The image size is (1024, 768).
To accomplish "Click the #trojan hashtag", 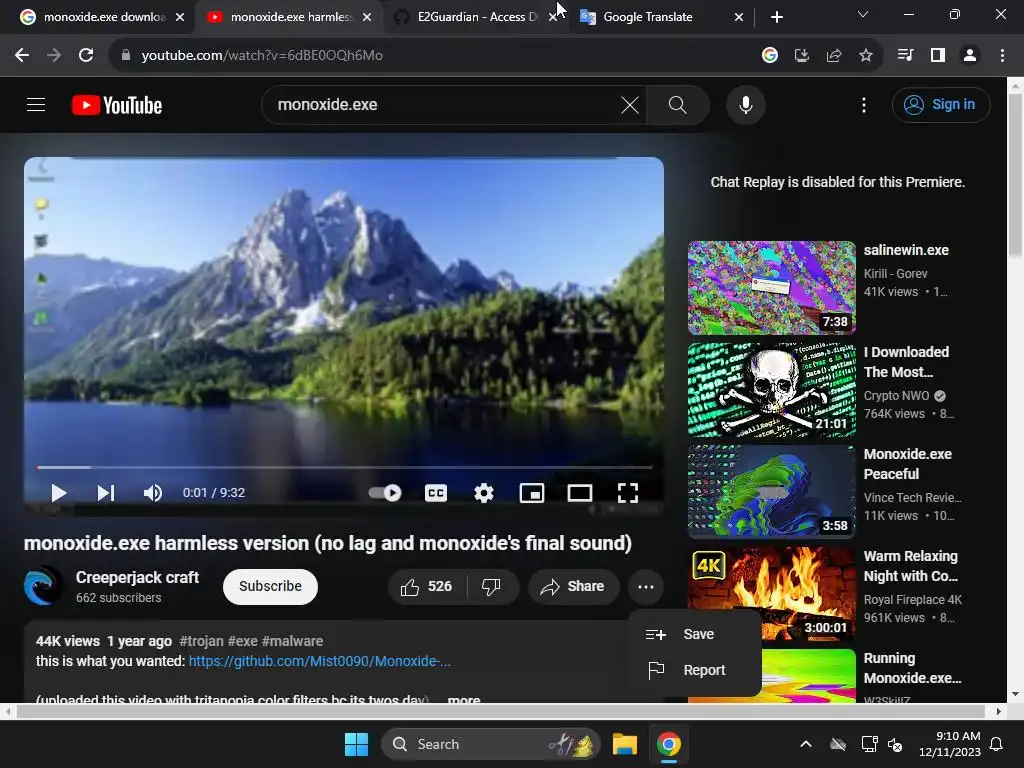I will 201,641.
